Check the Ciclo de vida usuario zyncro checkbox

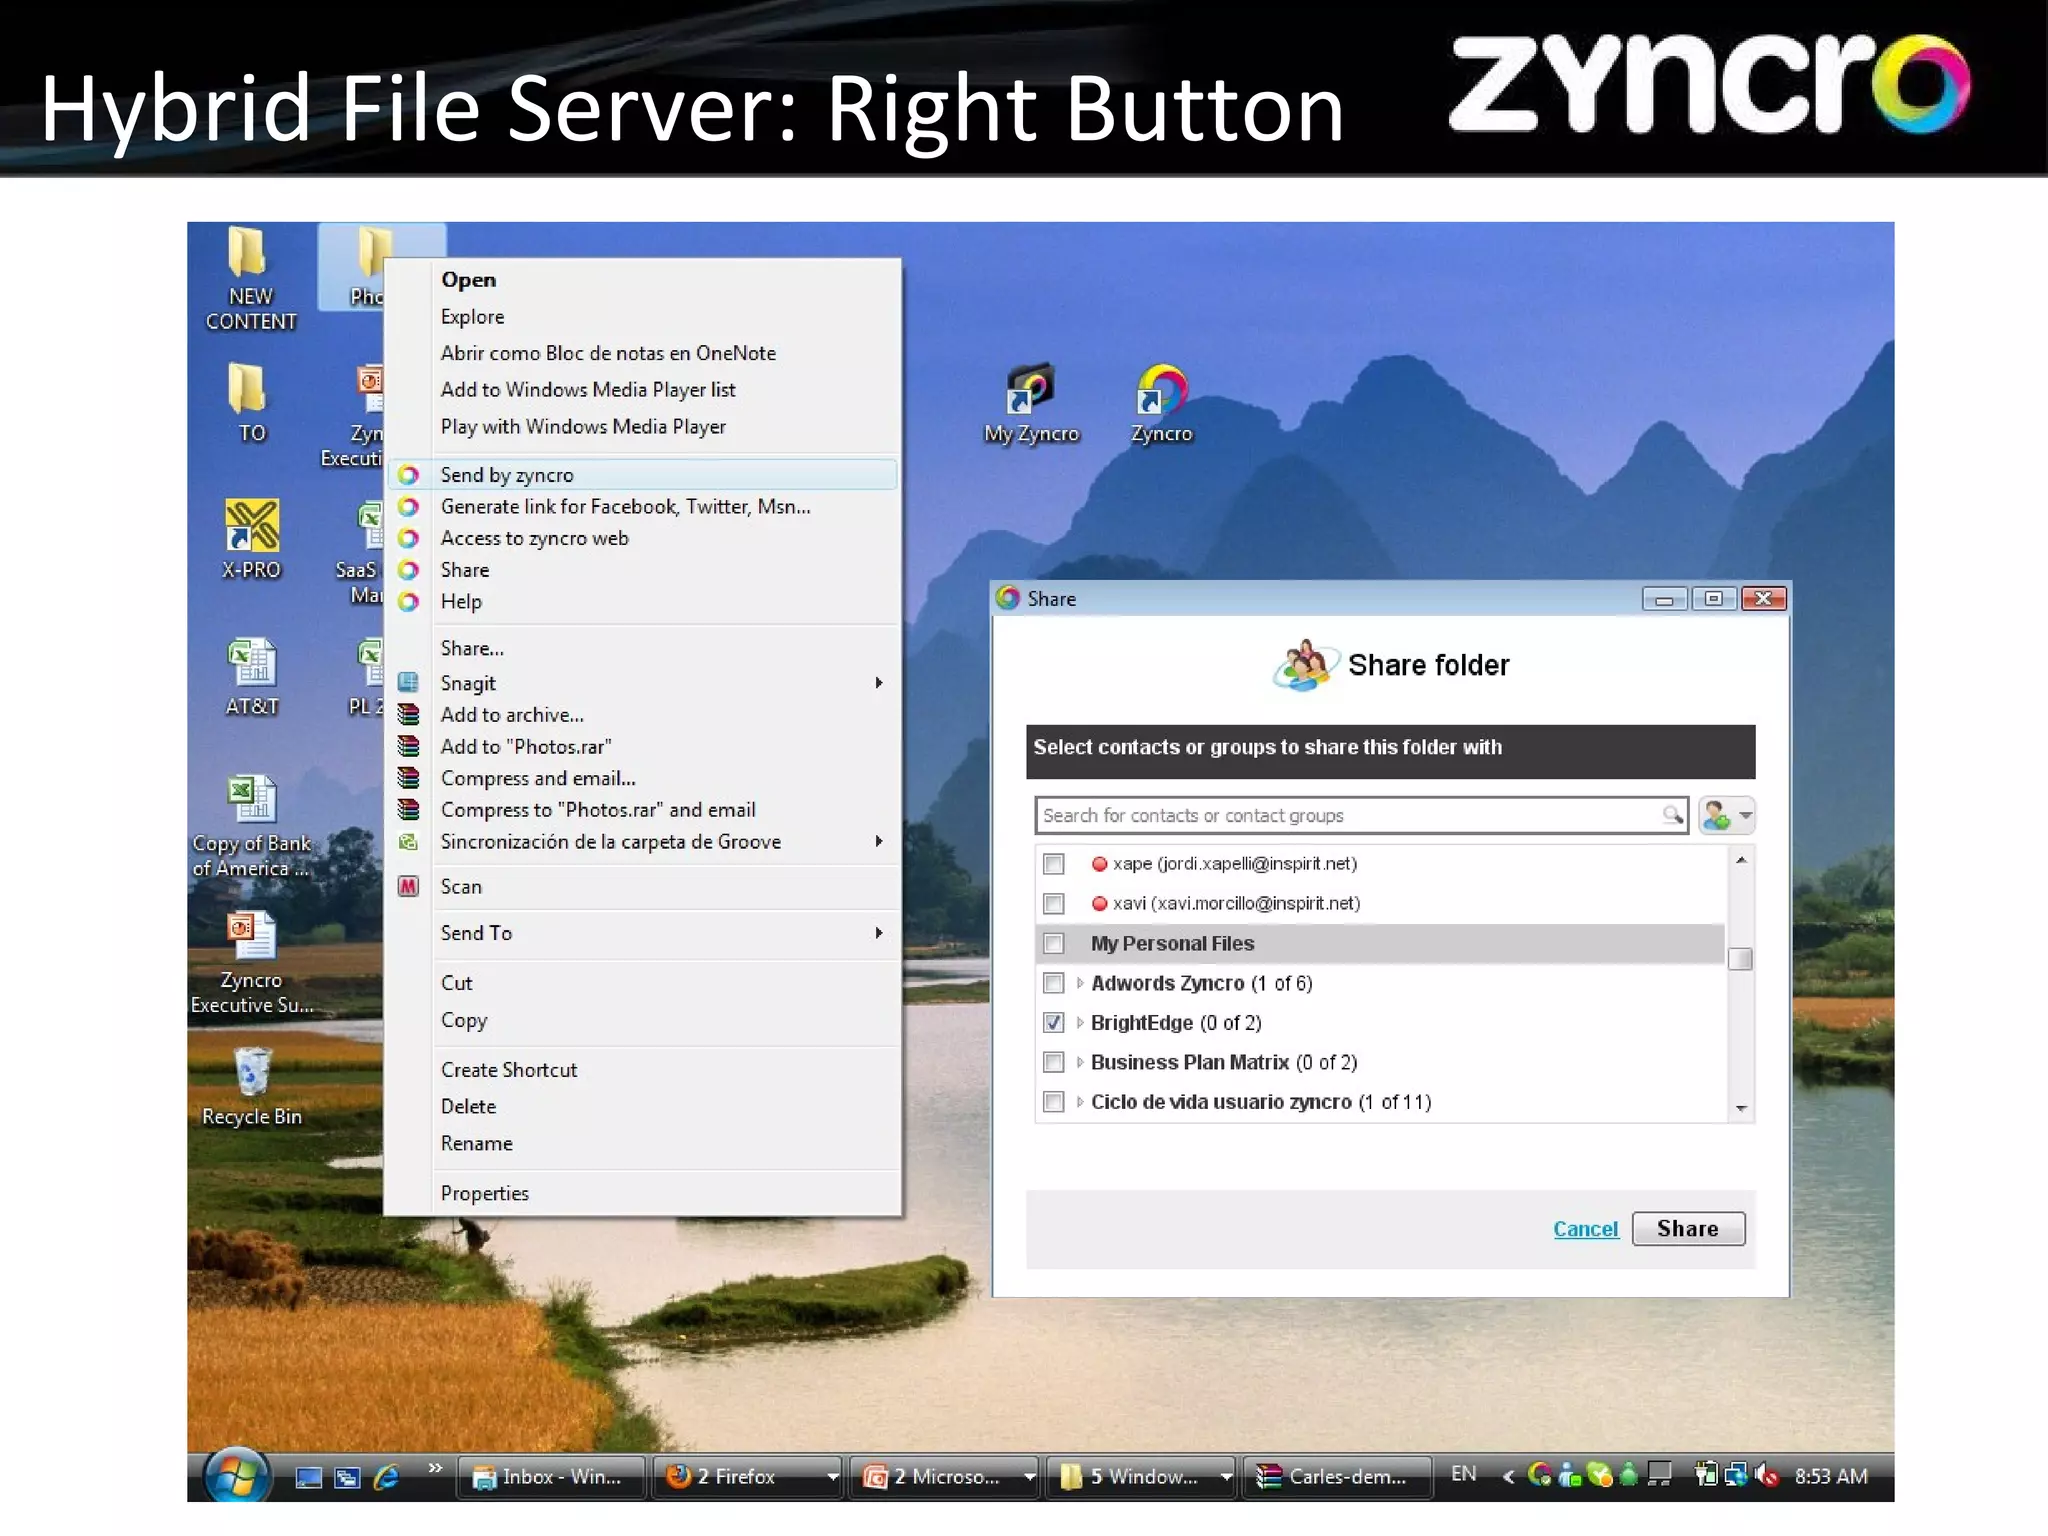[1053, 1102]
